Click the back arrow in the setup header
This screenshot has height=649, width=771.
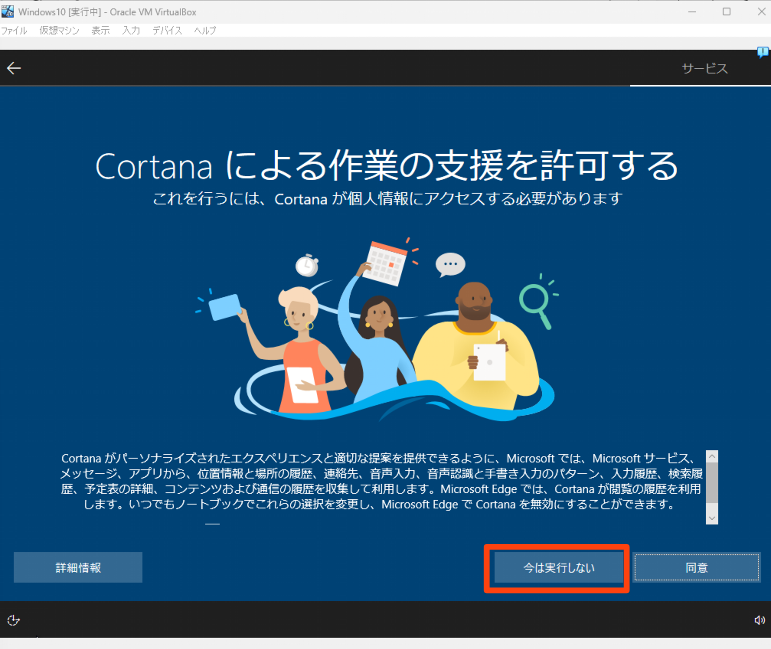[x=14, y=68]
